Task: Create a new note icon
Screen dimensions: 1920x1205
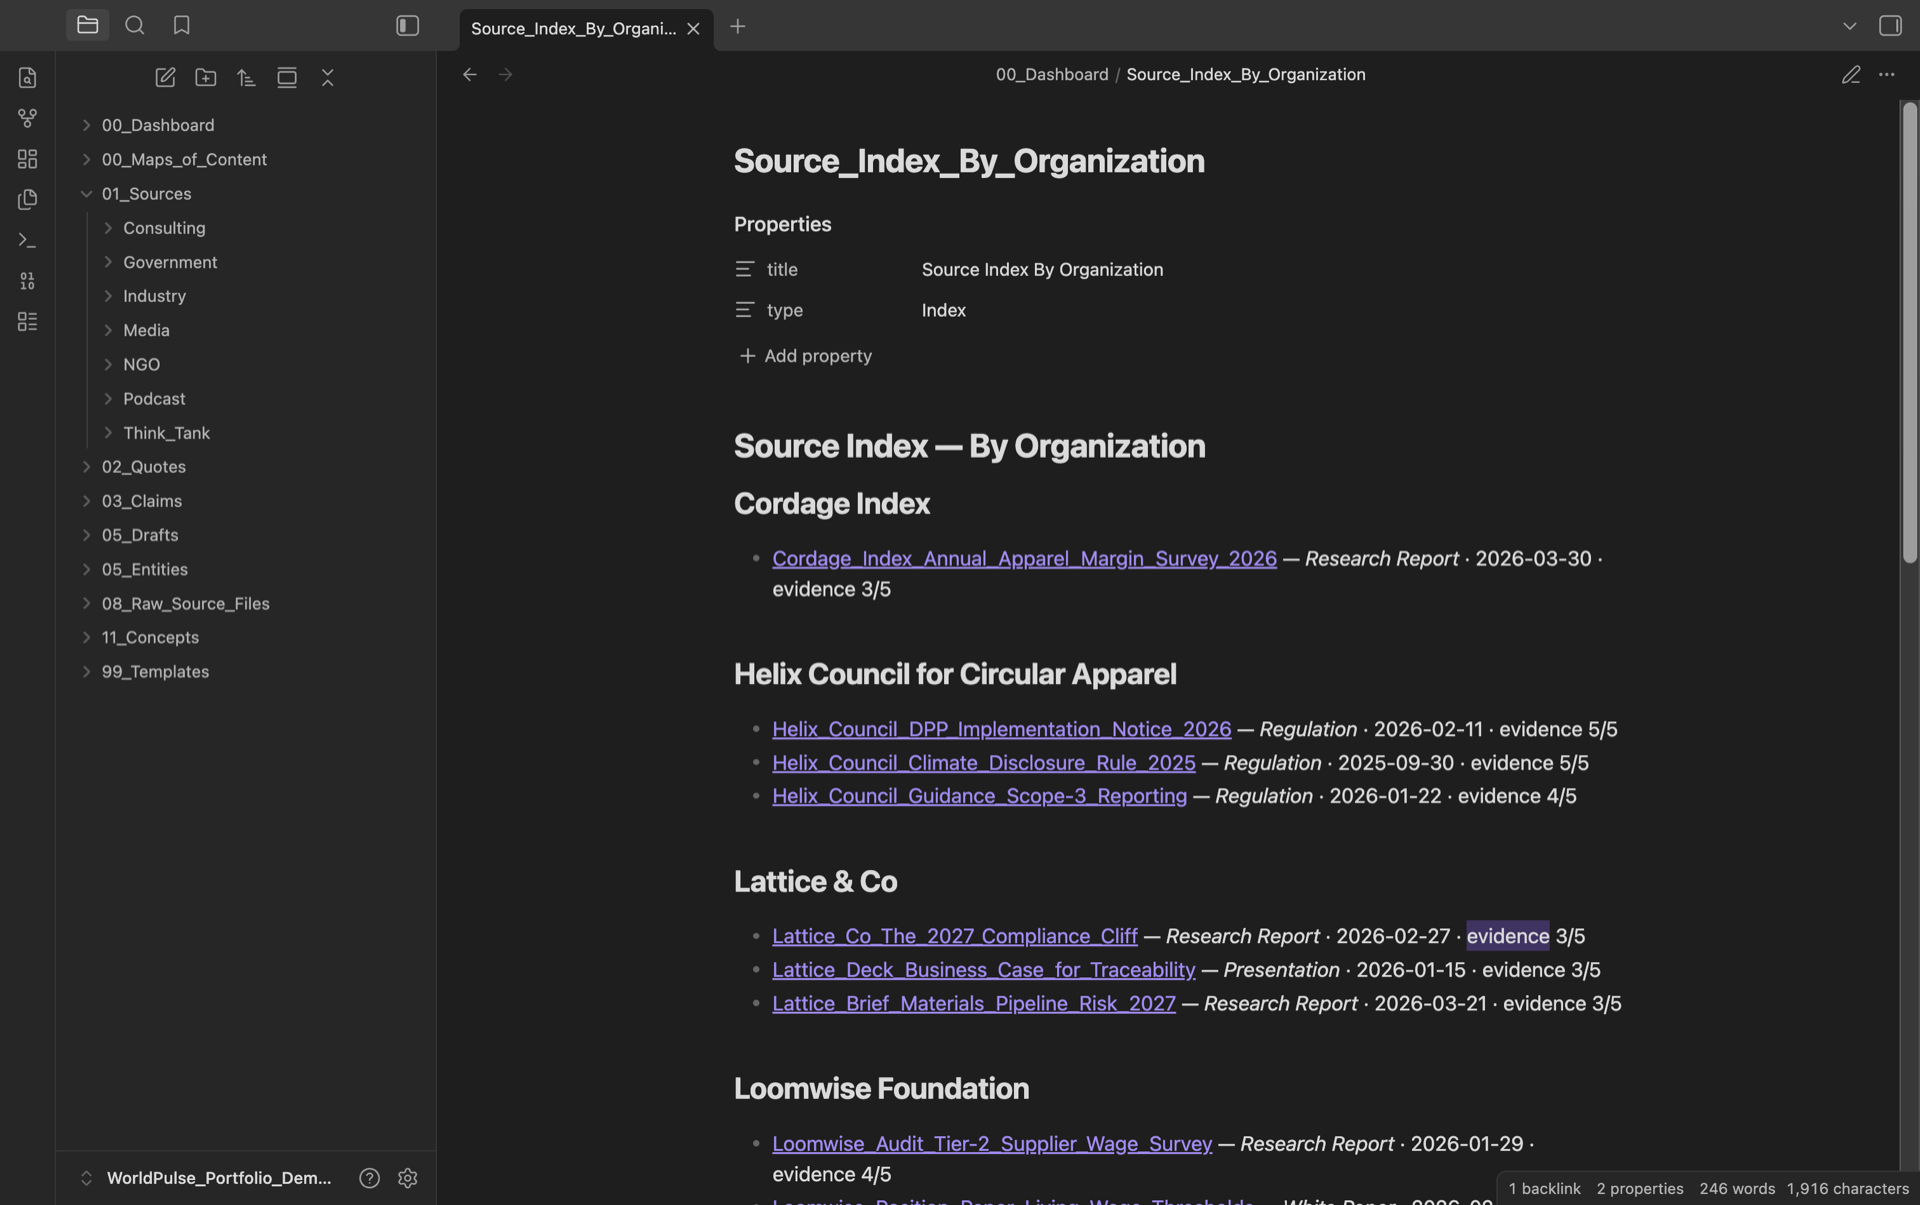Action: pos(165,78)
